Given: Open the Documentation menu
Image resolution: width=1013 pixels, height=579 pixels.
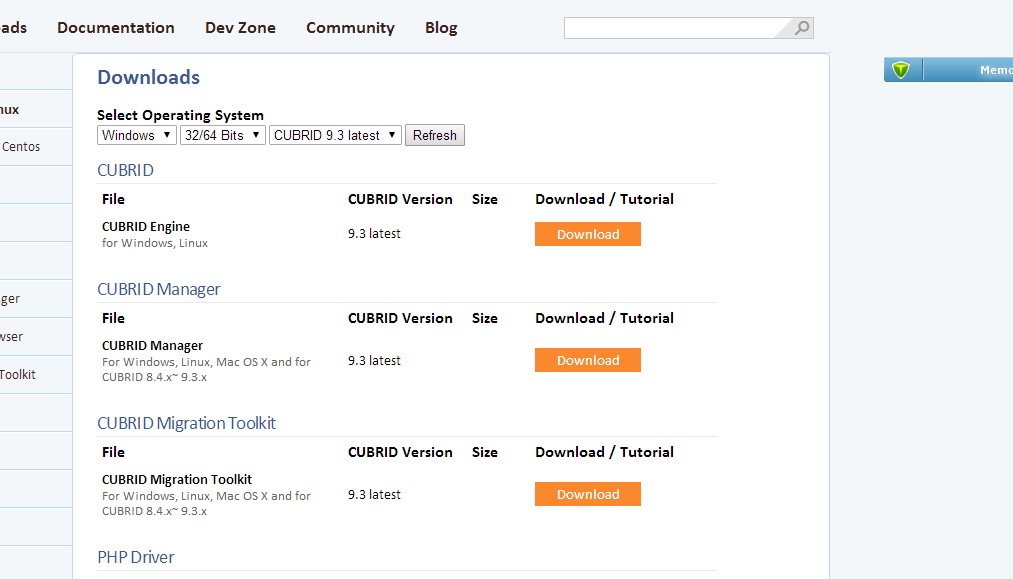Looking at the screenshot, I should pos(116,28).
